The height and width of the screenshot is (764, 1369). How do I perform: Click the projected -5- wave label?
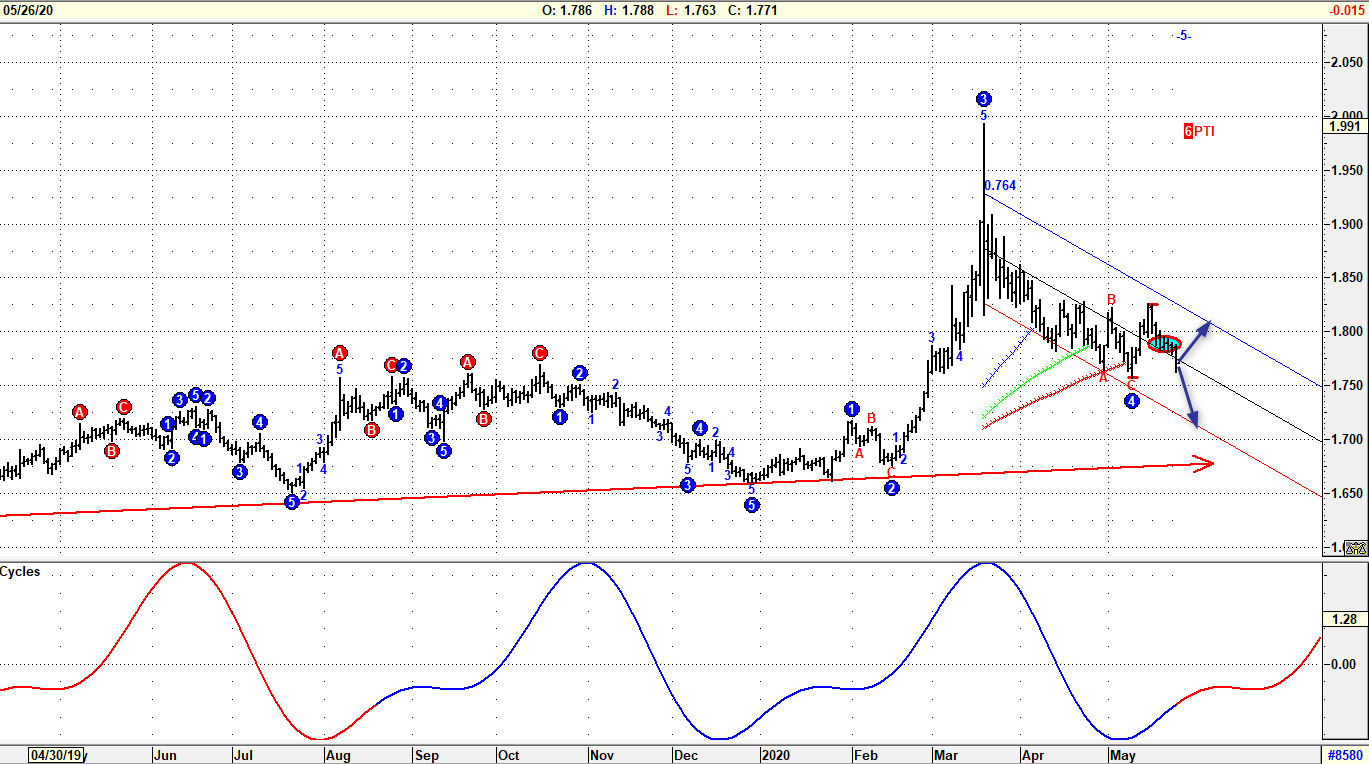click(1183, 36)
